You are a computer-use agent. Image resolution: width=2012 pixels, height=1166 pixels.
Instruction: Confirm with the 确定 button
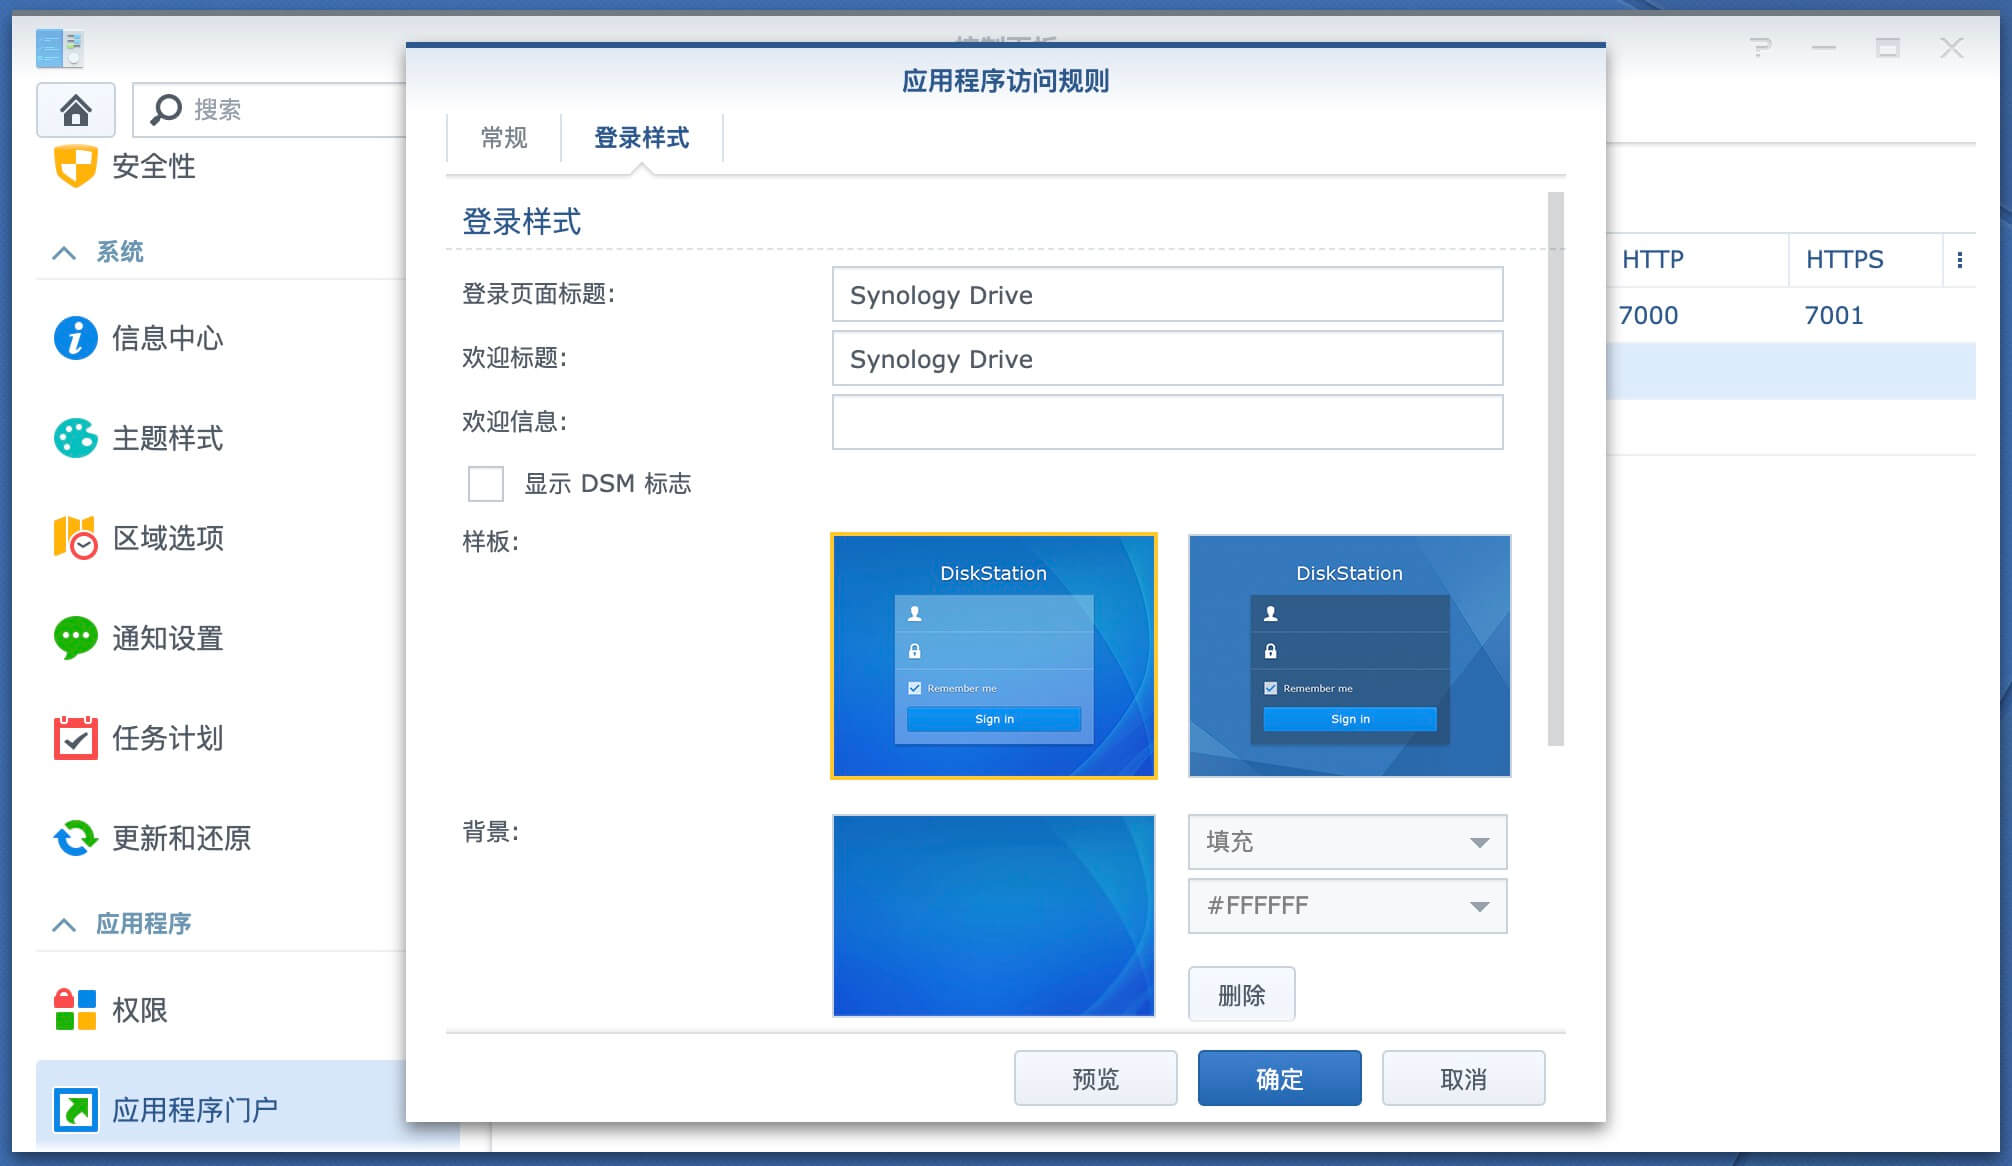1280,1078
